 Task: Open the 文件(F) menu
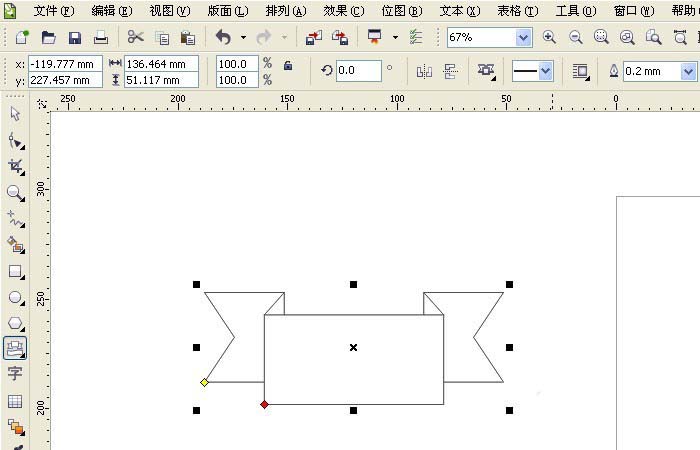54,10
